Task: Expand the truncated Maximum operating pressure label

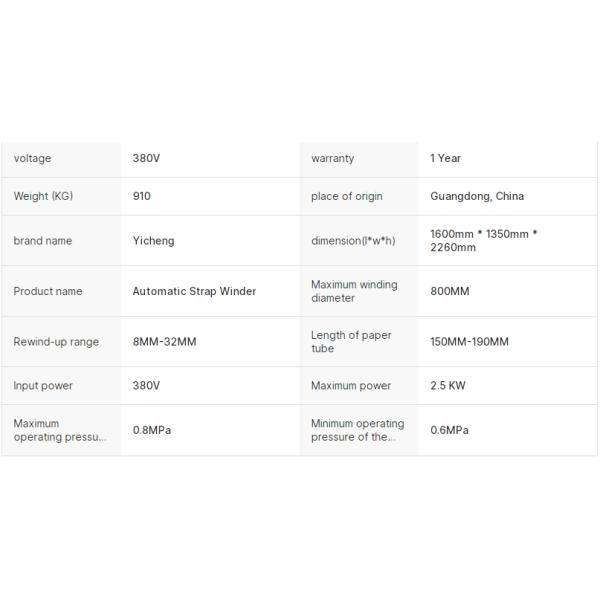Action: point(60,430)
